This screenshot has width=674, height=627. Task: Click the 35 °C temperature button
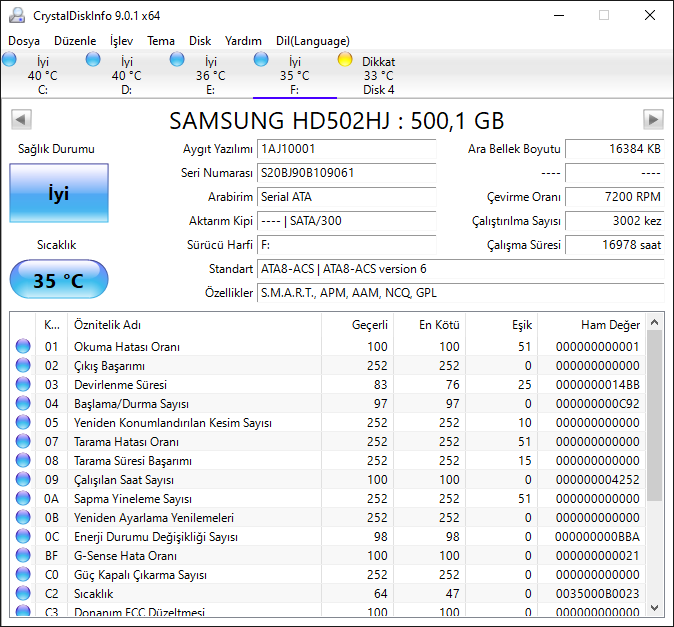59,279
